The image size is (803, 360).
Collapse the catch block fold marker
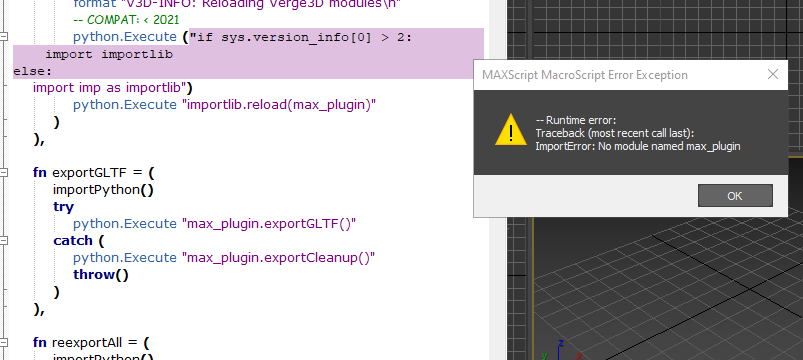pos(4,240)
